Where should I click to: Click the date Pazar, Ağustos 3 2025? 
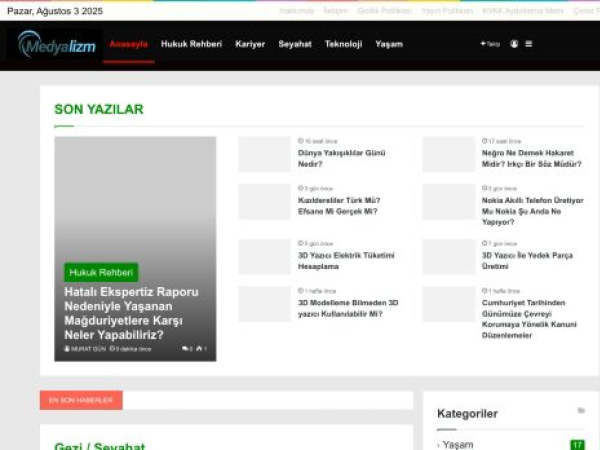[x=55, y=11]
